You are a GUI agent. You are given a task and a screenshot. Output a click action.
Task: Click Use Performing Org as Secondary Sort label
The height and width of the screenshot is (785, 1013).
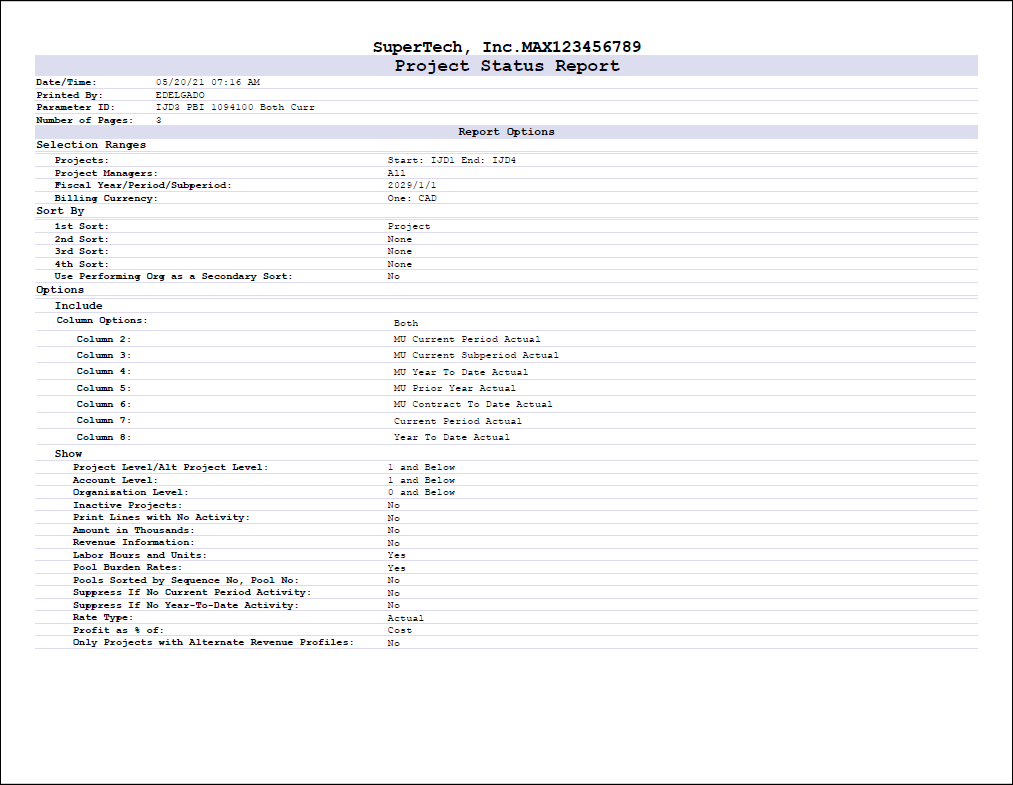coord(174,276)
